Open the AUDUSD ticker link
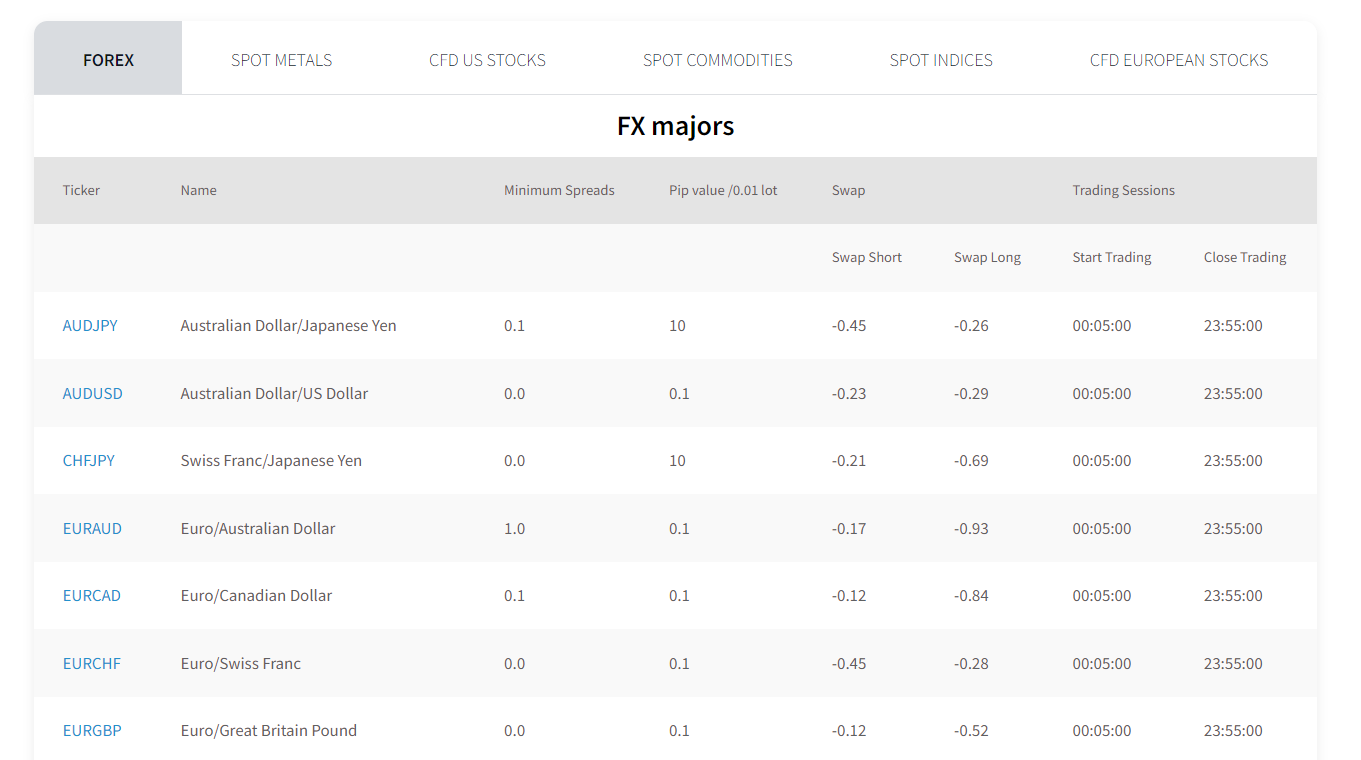This screenshot has height=760, width=1361. [x=93, y=394]
